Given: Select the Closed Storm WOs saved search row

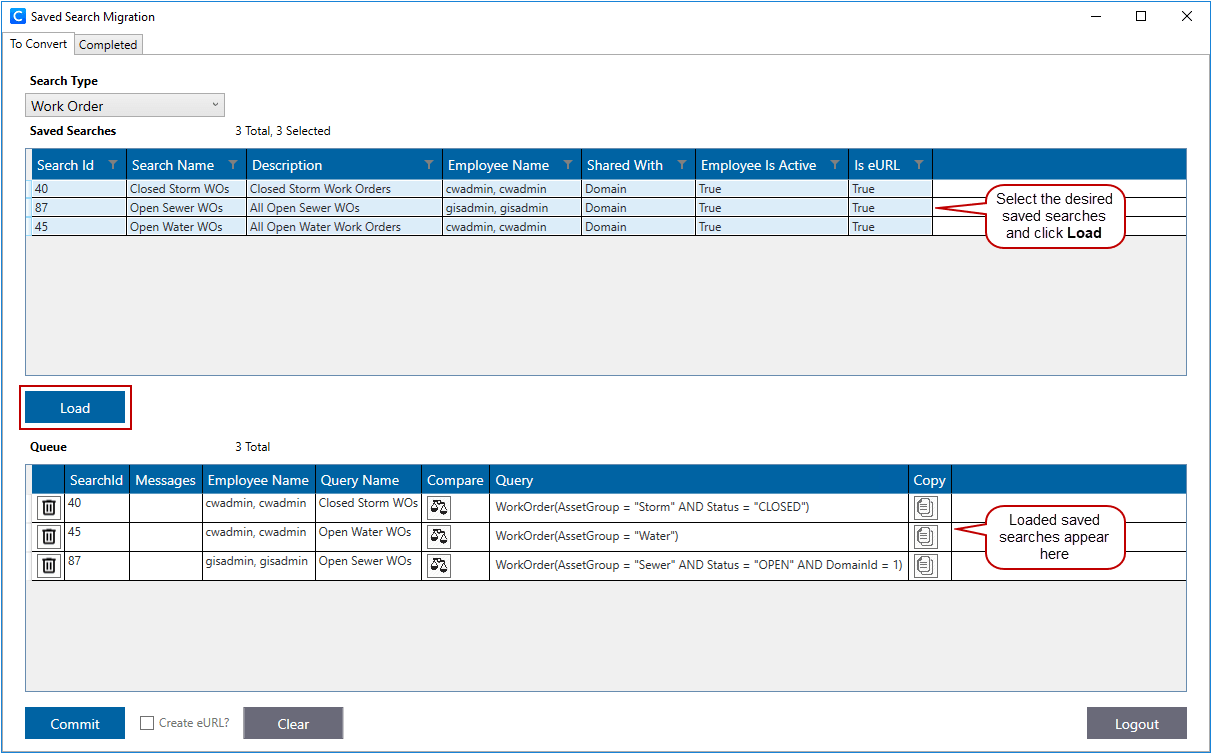Looking at the screenshot, I should click(482, 188).
